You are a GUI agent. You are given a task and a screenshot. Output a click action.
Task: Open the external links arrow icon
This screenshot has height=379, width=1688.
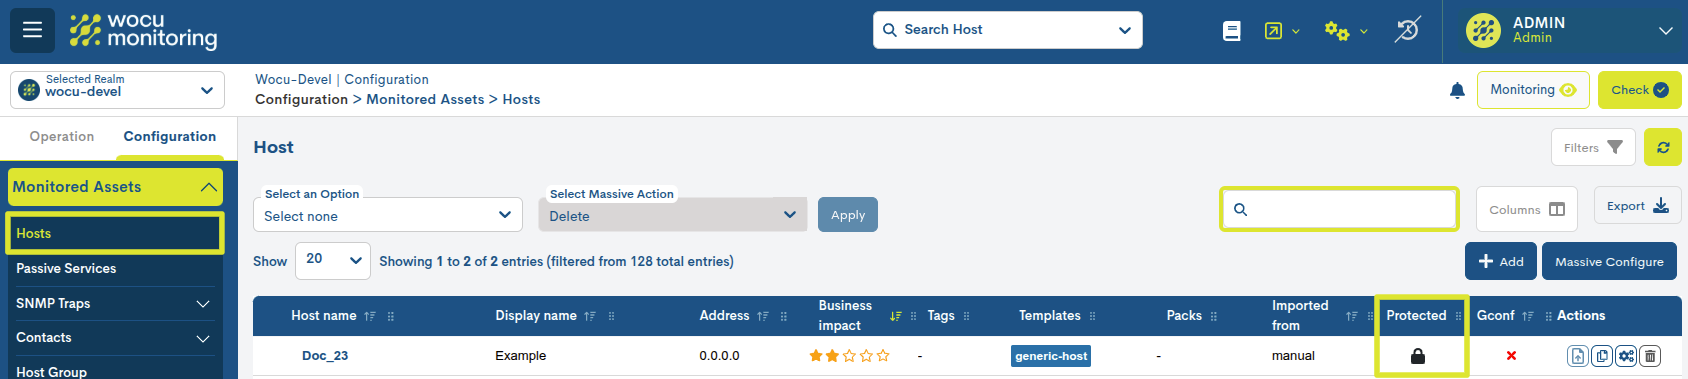click(x=1273, y=31)
